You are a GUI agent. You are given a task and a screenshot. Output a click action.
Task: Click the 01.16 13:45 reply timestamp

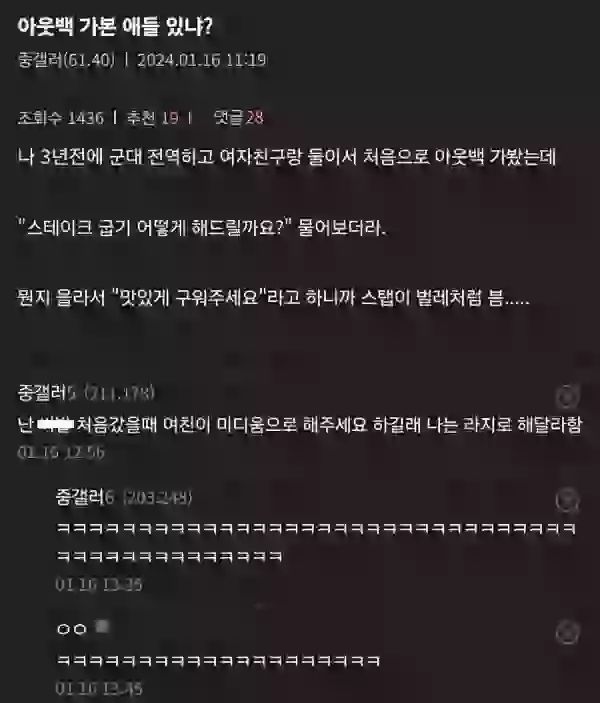99,688
